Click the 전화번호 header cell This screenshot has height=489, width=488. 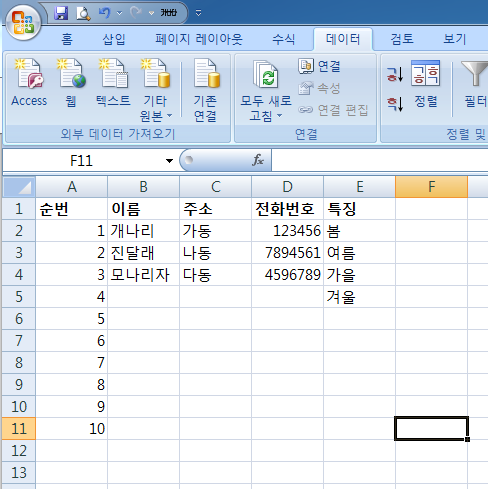tap(287, 209)
